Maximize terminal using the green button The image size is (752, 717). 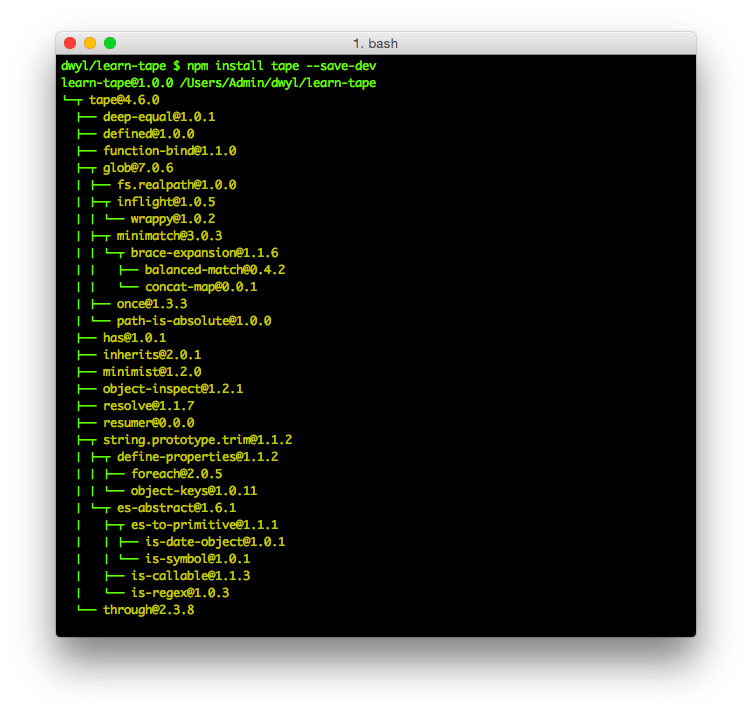click(110, 43)
